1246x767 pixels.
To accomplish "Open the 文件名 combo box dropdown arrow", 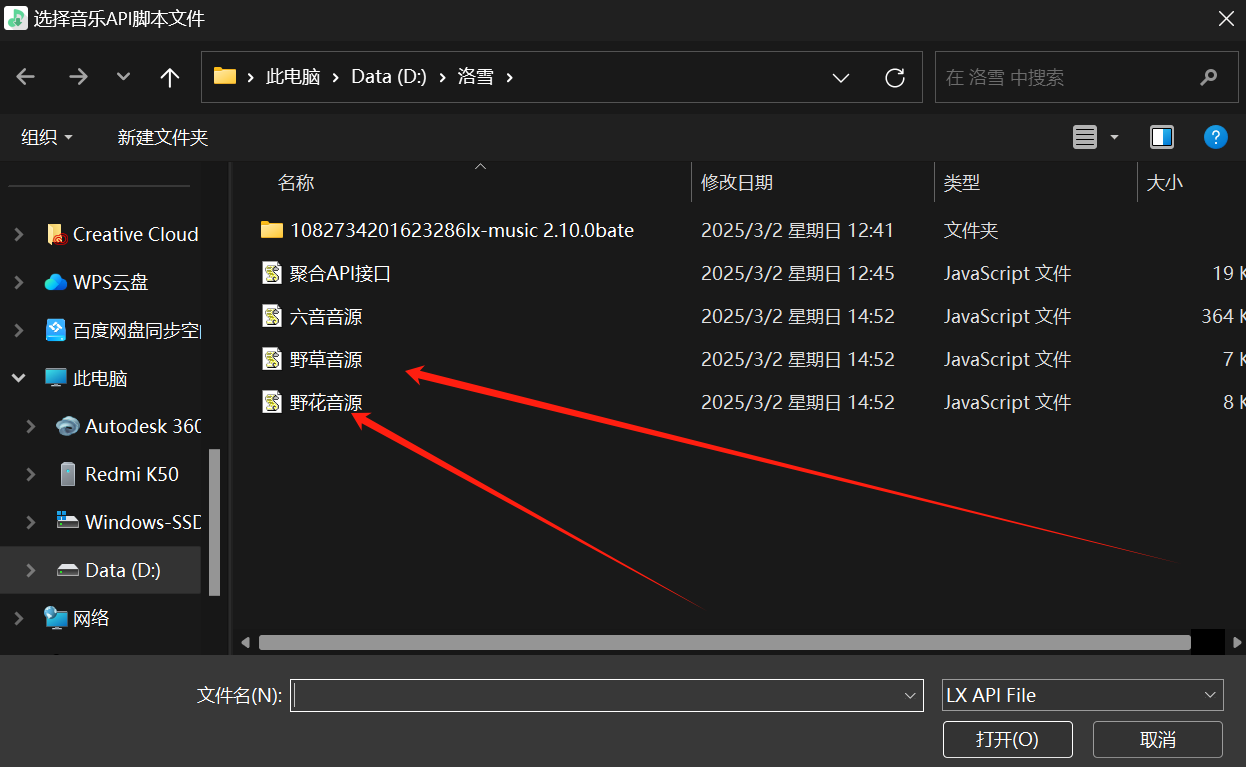I will click(x=910, y=695).
